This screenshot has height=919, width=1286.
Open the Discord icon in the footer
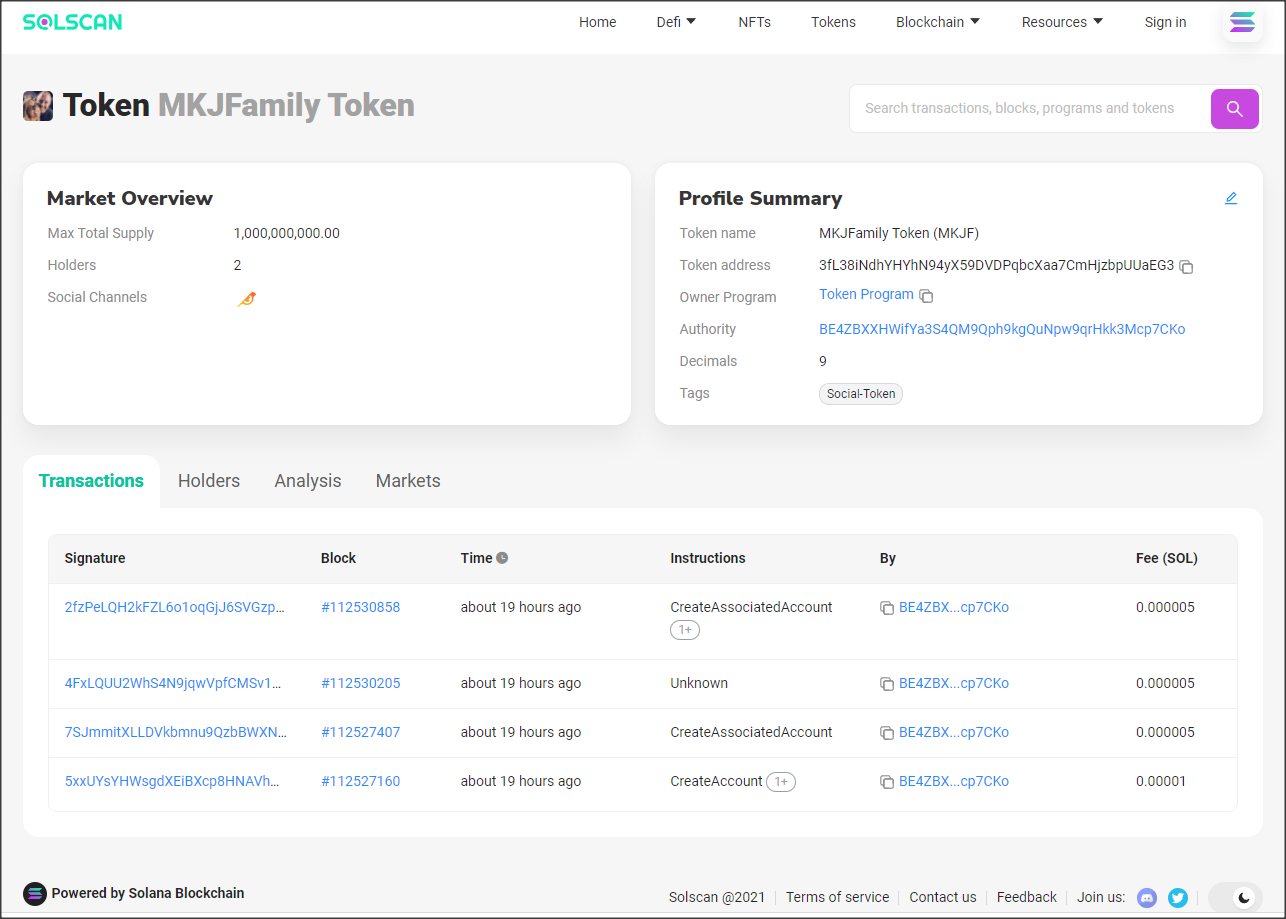[x=1146, y=897]
